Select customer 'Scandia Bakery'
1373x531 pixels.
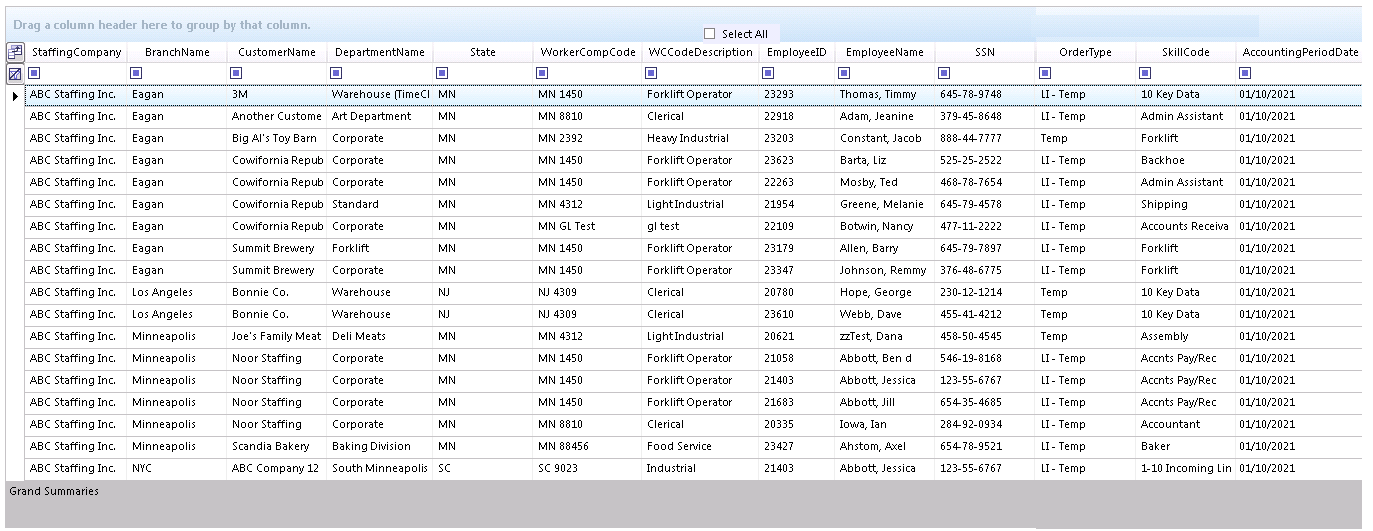[277, 447]
